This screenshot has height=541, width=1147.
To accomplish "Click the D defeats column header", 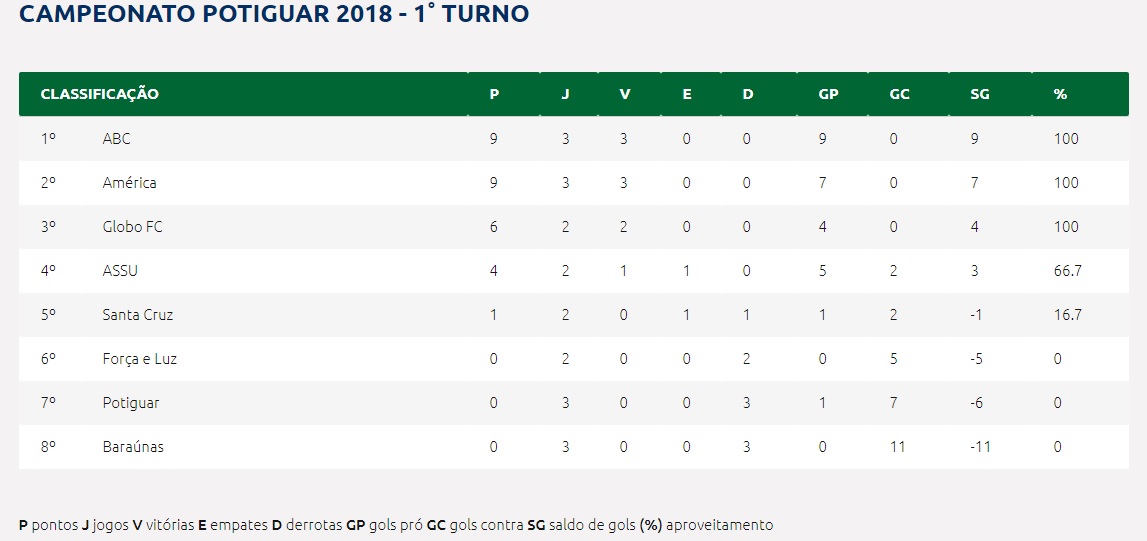I will tap(748, 94).
